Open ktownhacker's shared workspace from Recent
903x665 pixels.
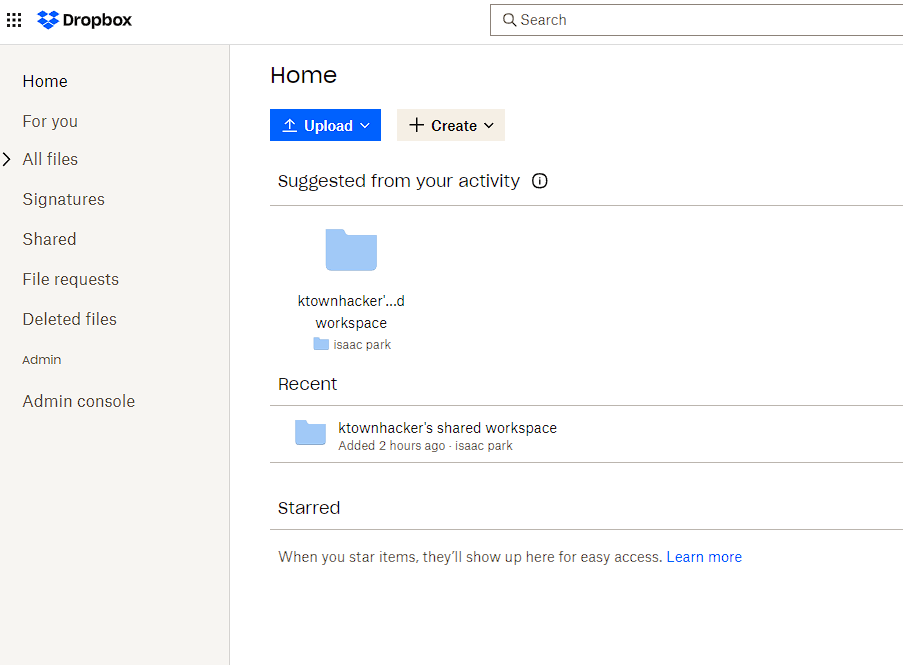pos(448,427)
